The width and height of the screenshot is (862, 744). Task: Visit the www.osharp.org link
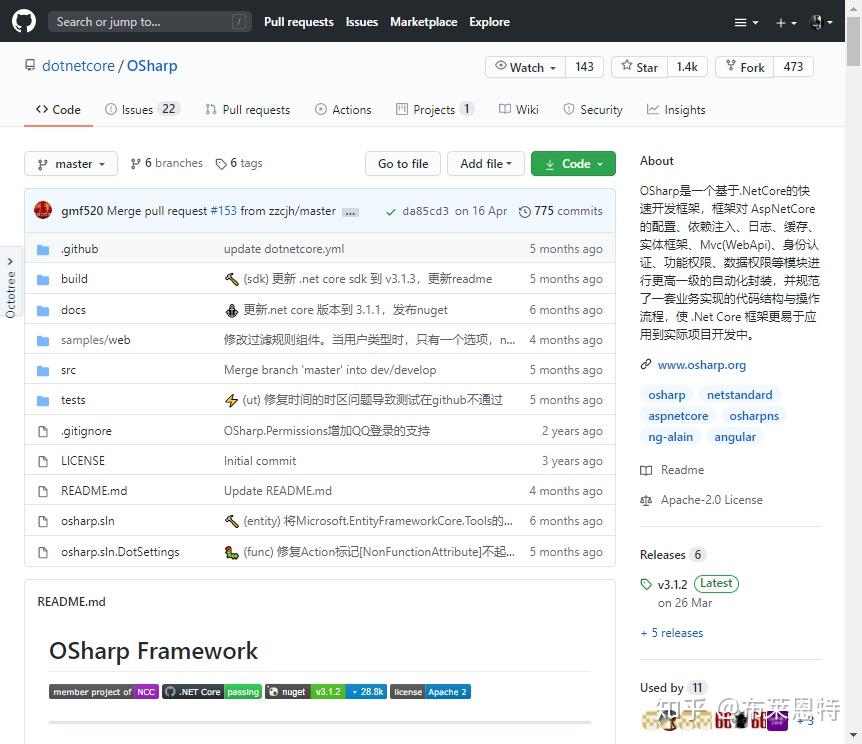(702, 364)
